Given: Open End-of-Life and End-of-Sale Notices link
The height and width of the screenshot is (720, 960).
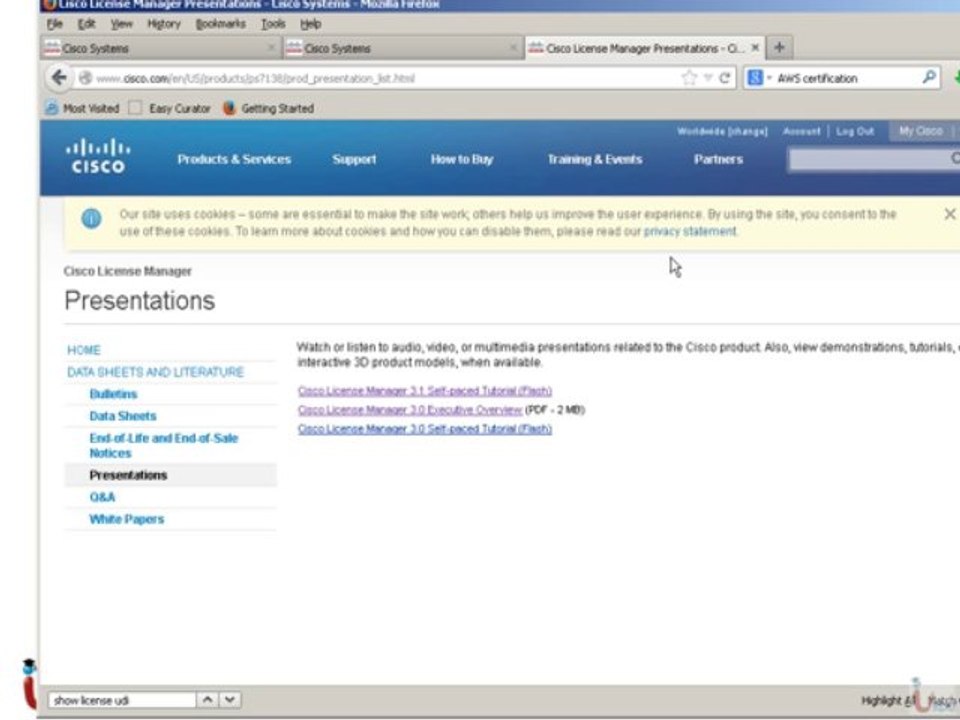Looking at the screenshot, I should 163,446.
